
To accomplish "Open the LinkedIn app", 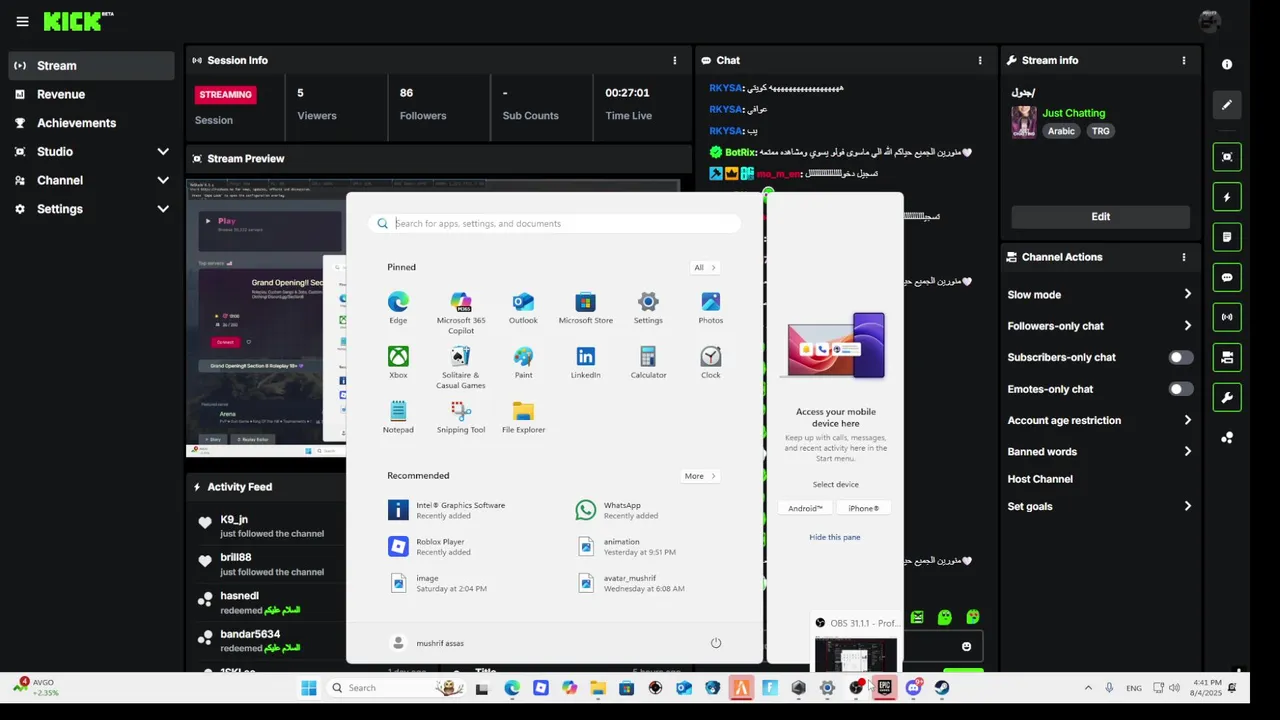I will click(585, 362).
